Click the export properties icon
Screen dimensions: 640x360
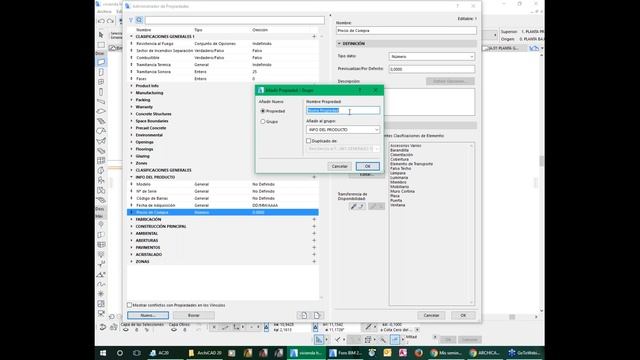pos(317,315)
